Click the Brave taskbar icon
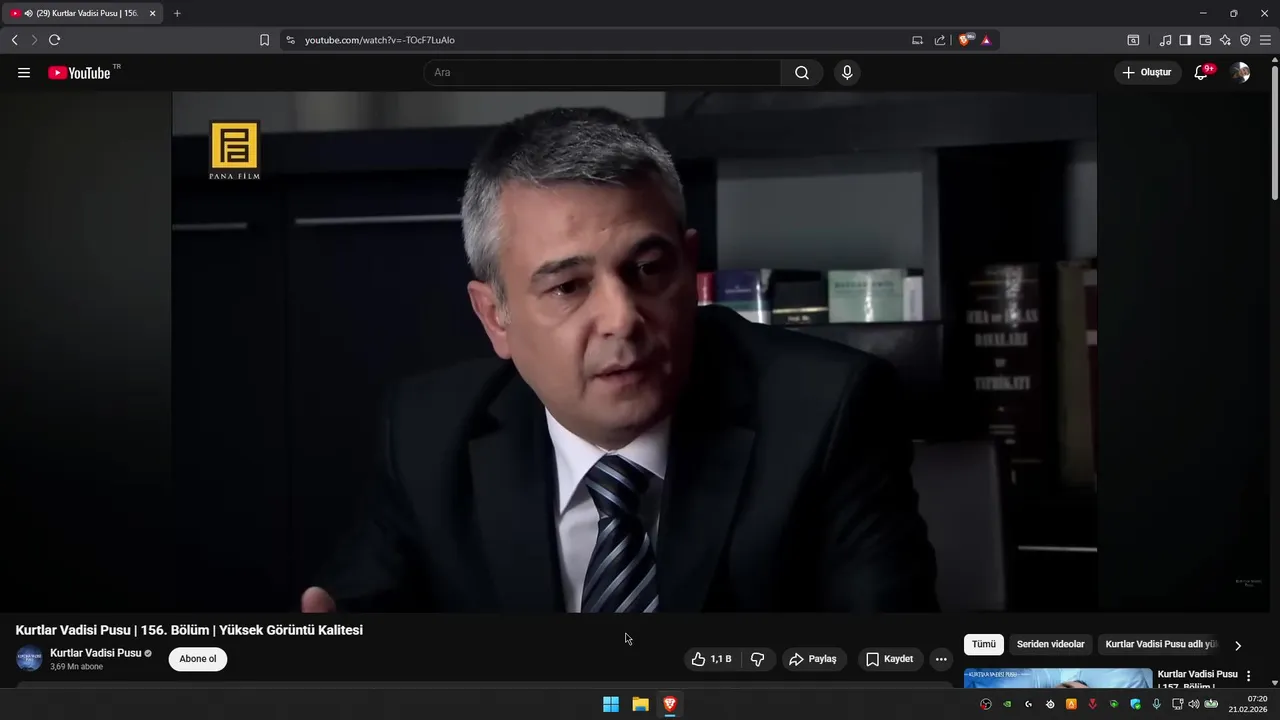The image size is (1280, 720). [x=669, y=704]
